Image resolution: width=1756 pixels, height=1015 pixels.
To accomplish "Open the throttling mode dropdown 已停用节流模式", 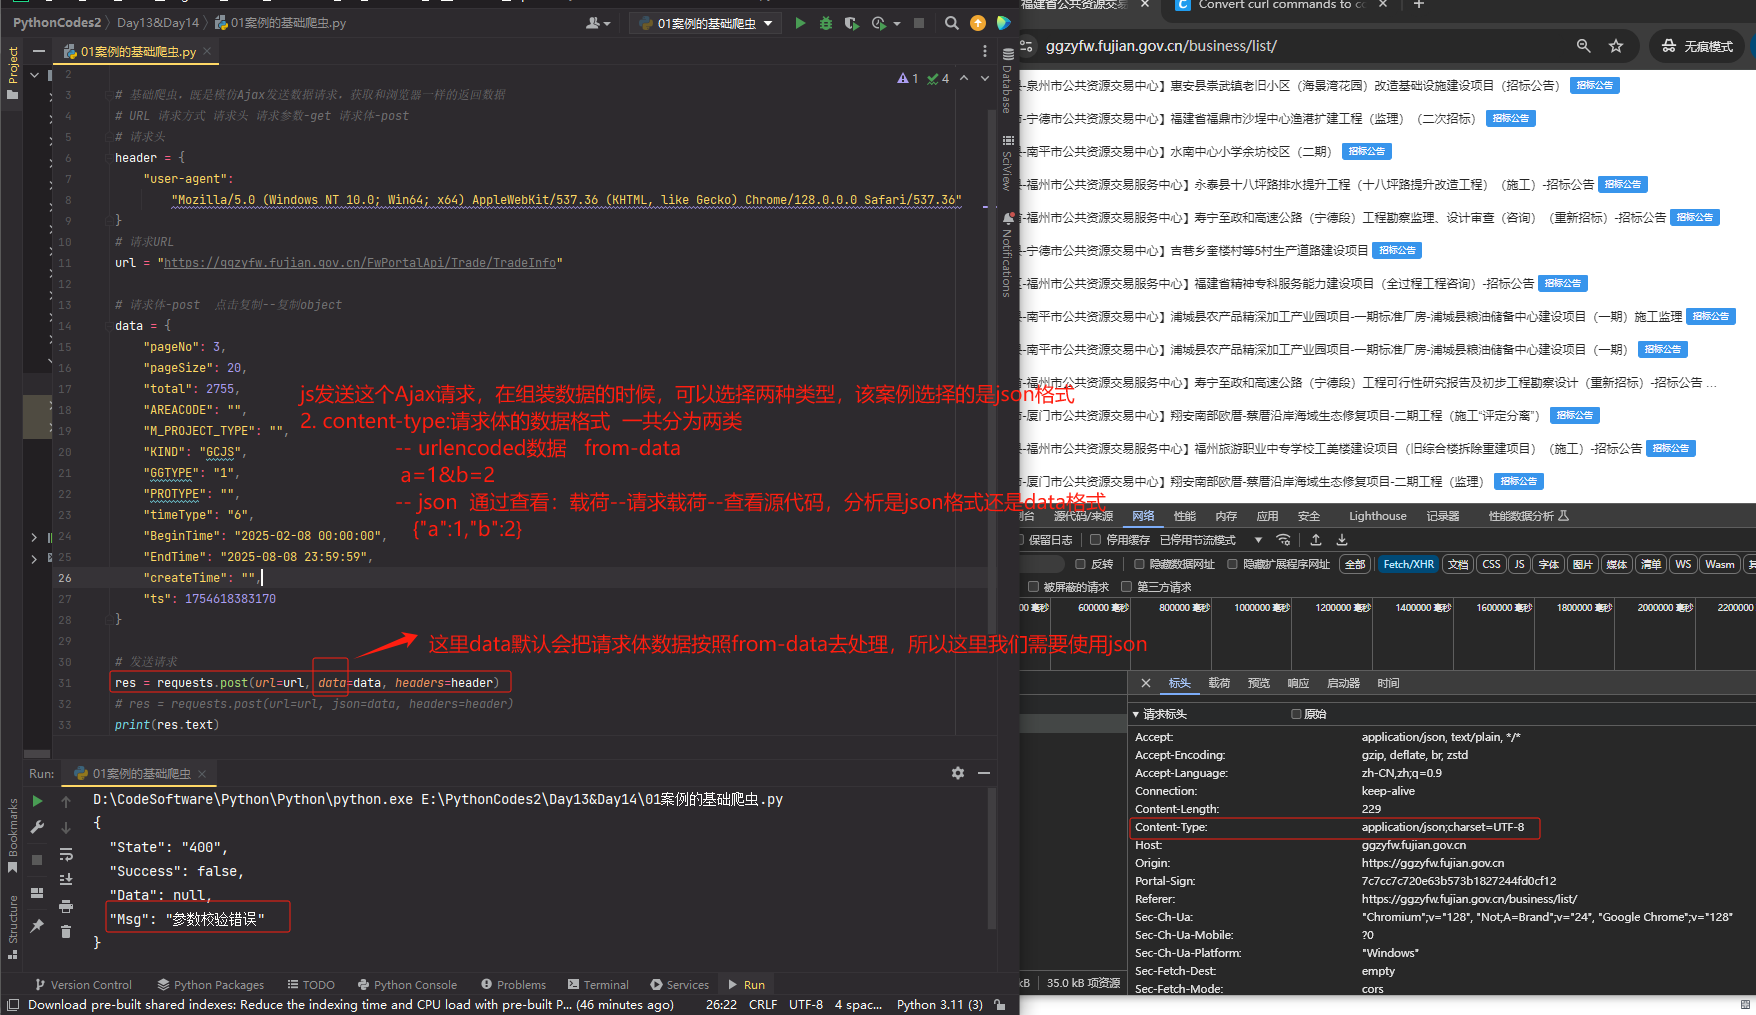I will [x=1212, y=540].
